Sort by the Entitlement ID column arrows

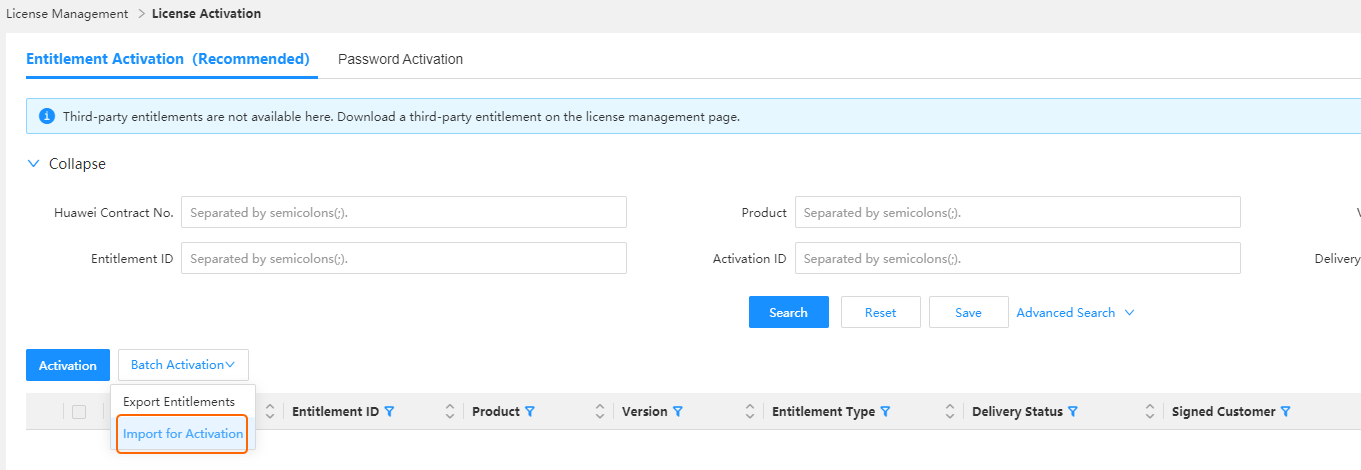[x=450, y=412]
